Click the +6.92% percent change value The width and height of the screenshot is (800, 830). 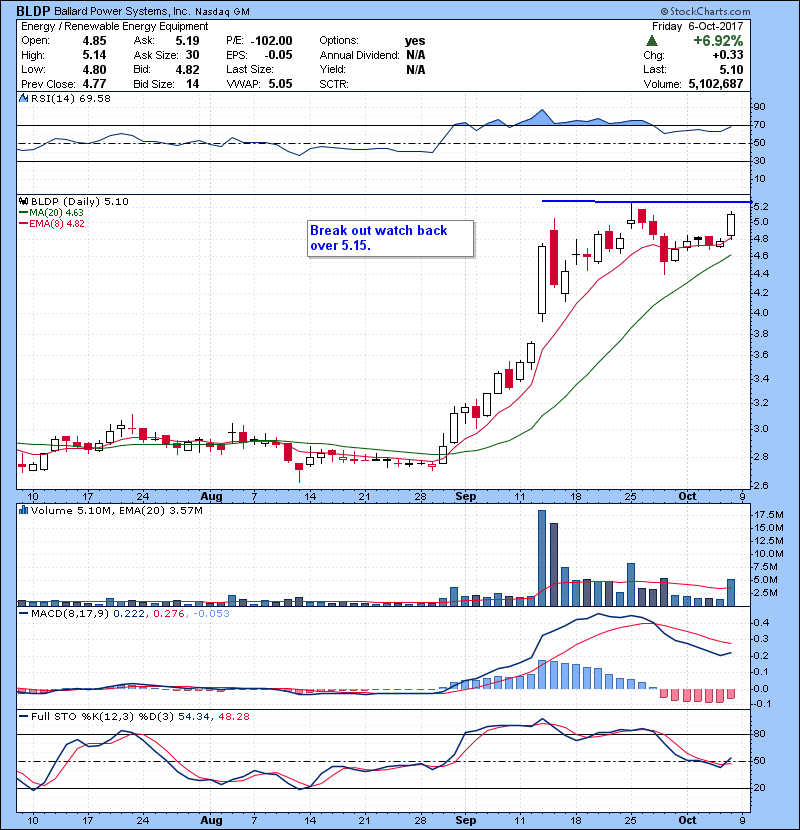coord(718,40)
